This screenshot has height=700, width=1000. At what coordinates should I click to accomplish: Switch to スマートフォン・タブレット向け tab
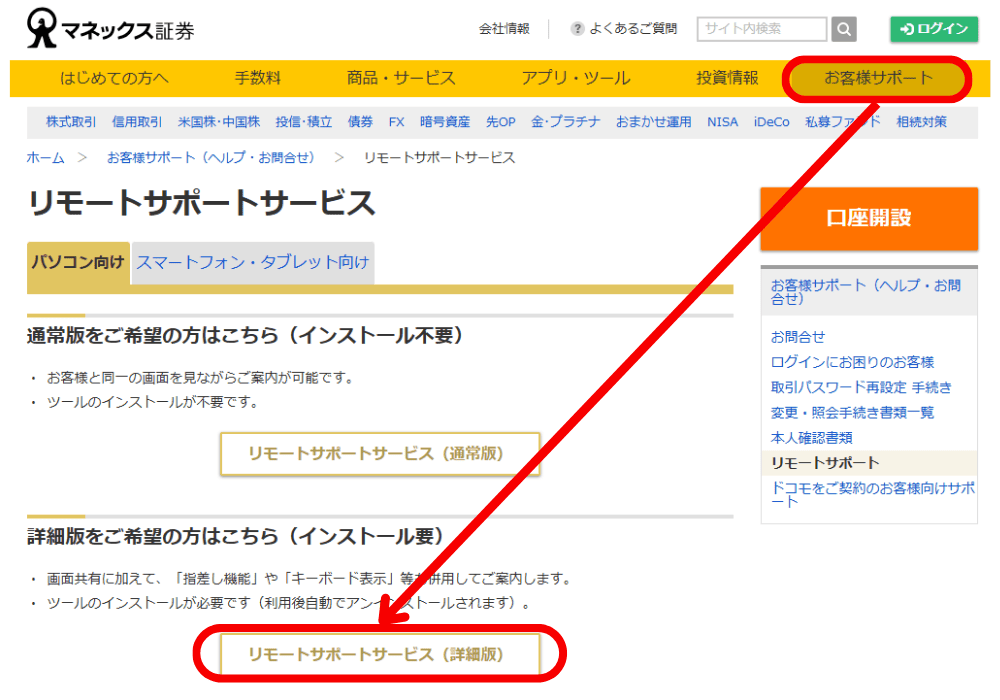(x=253, y=263)
